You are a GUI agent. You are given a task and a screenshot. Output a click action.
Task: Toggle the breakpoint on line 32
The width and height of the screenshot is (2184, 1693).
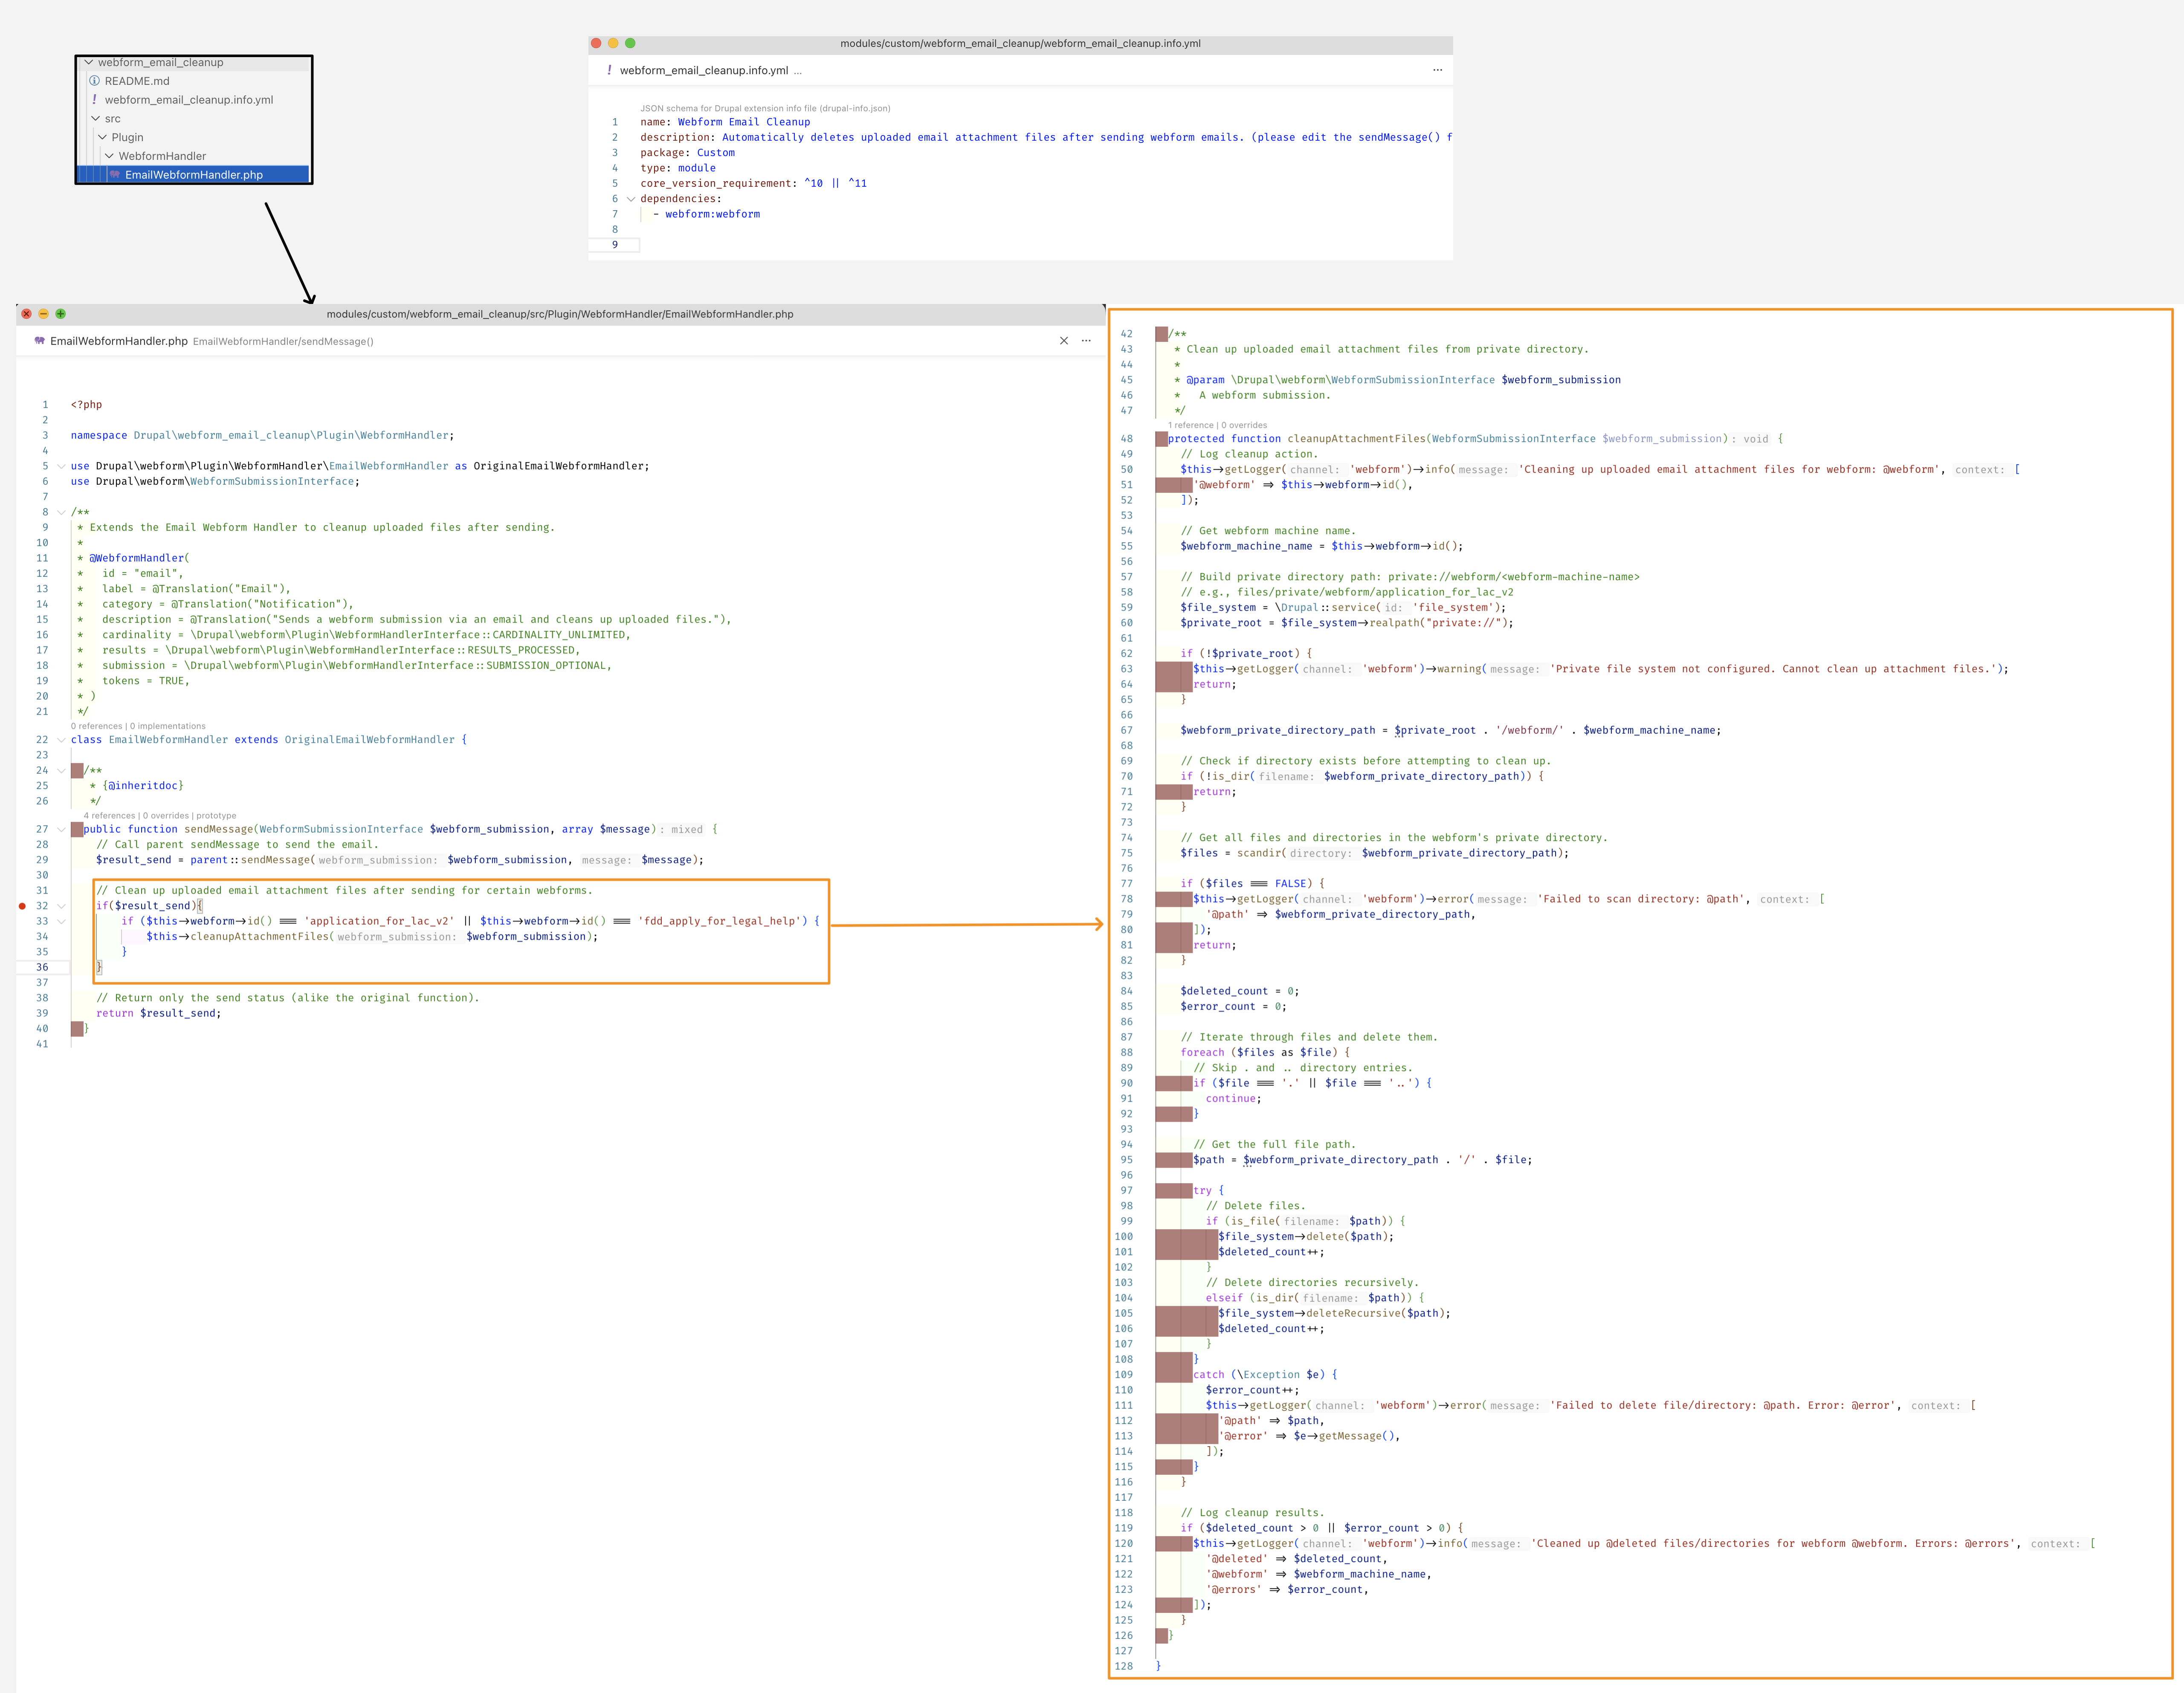pyautogui.click(x=22, y=906)
